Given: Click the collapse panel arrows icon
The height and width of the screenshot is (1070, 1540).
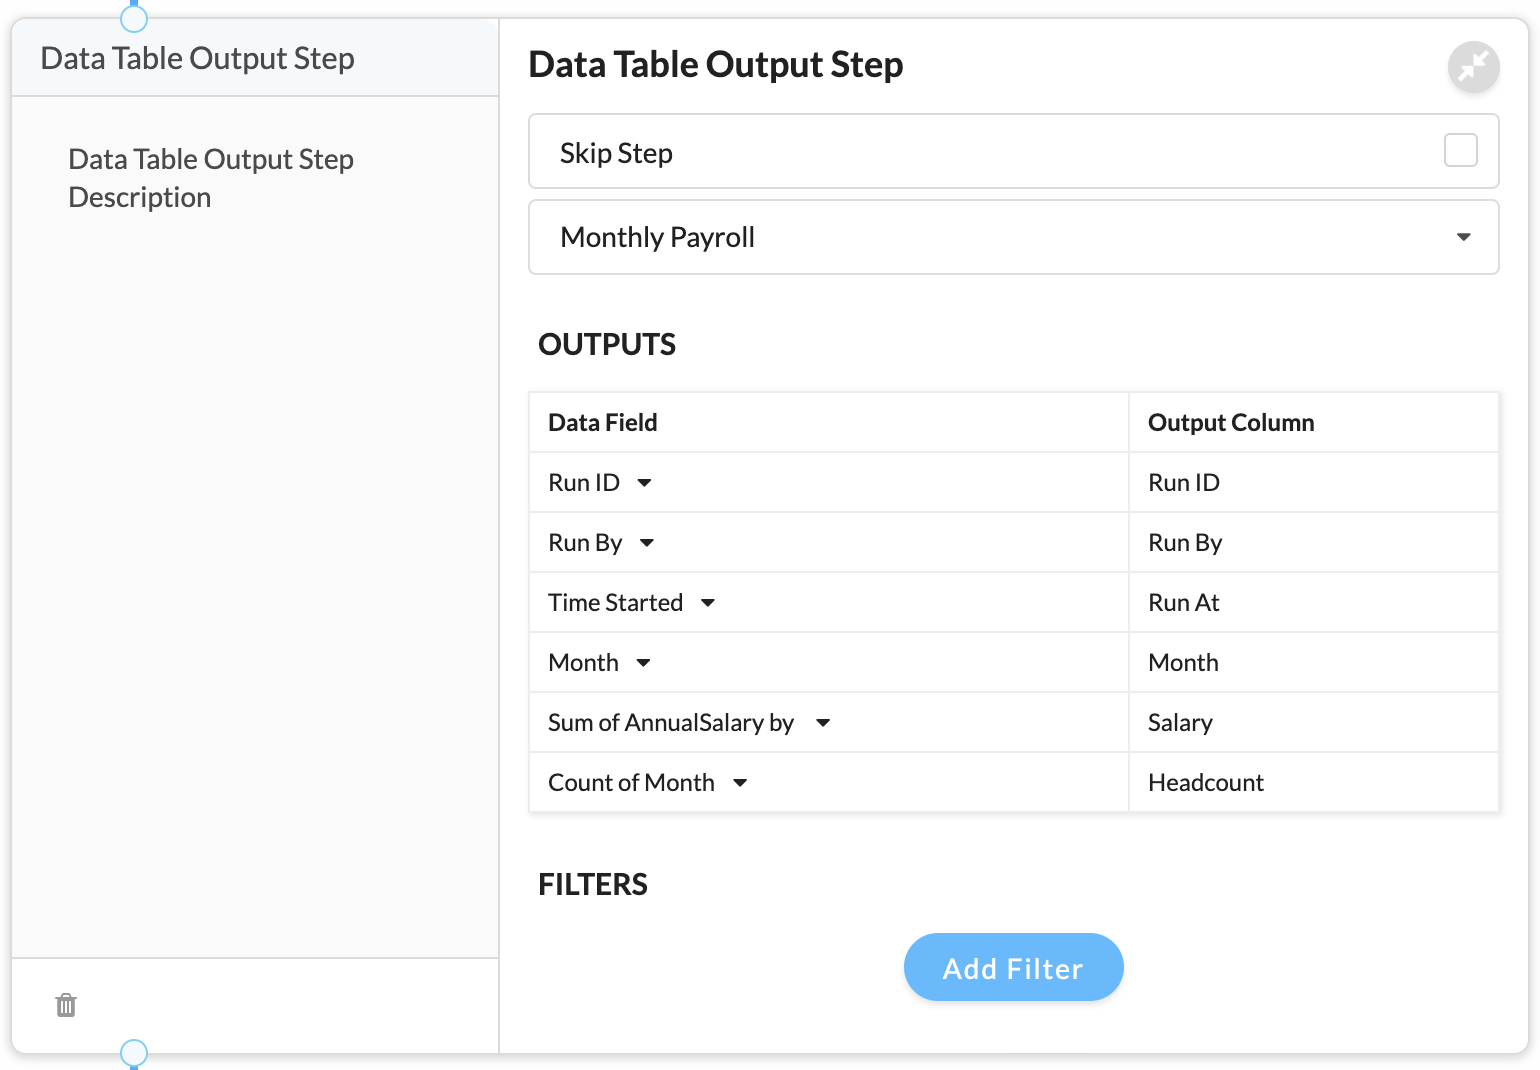Looking at the screenshot, I should tap(1473, 67).
